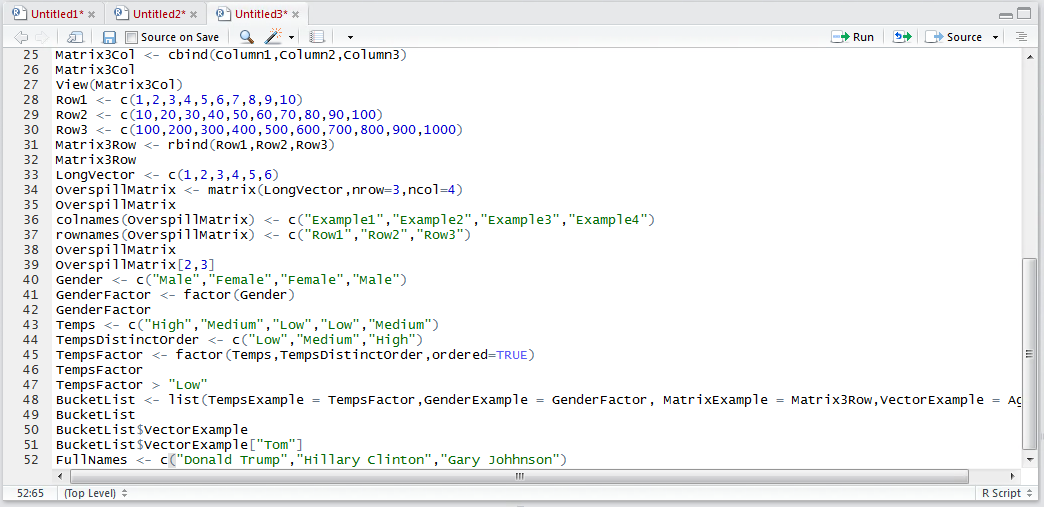Viewport: 1044px width, 507px height.
Task: Click line number 25 in the gutter
Action: pyautogui.click(x=31, y=55)
